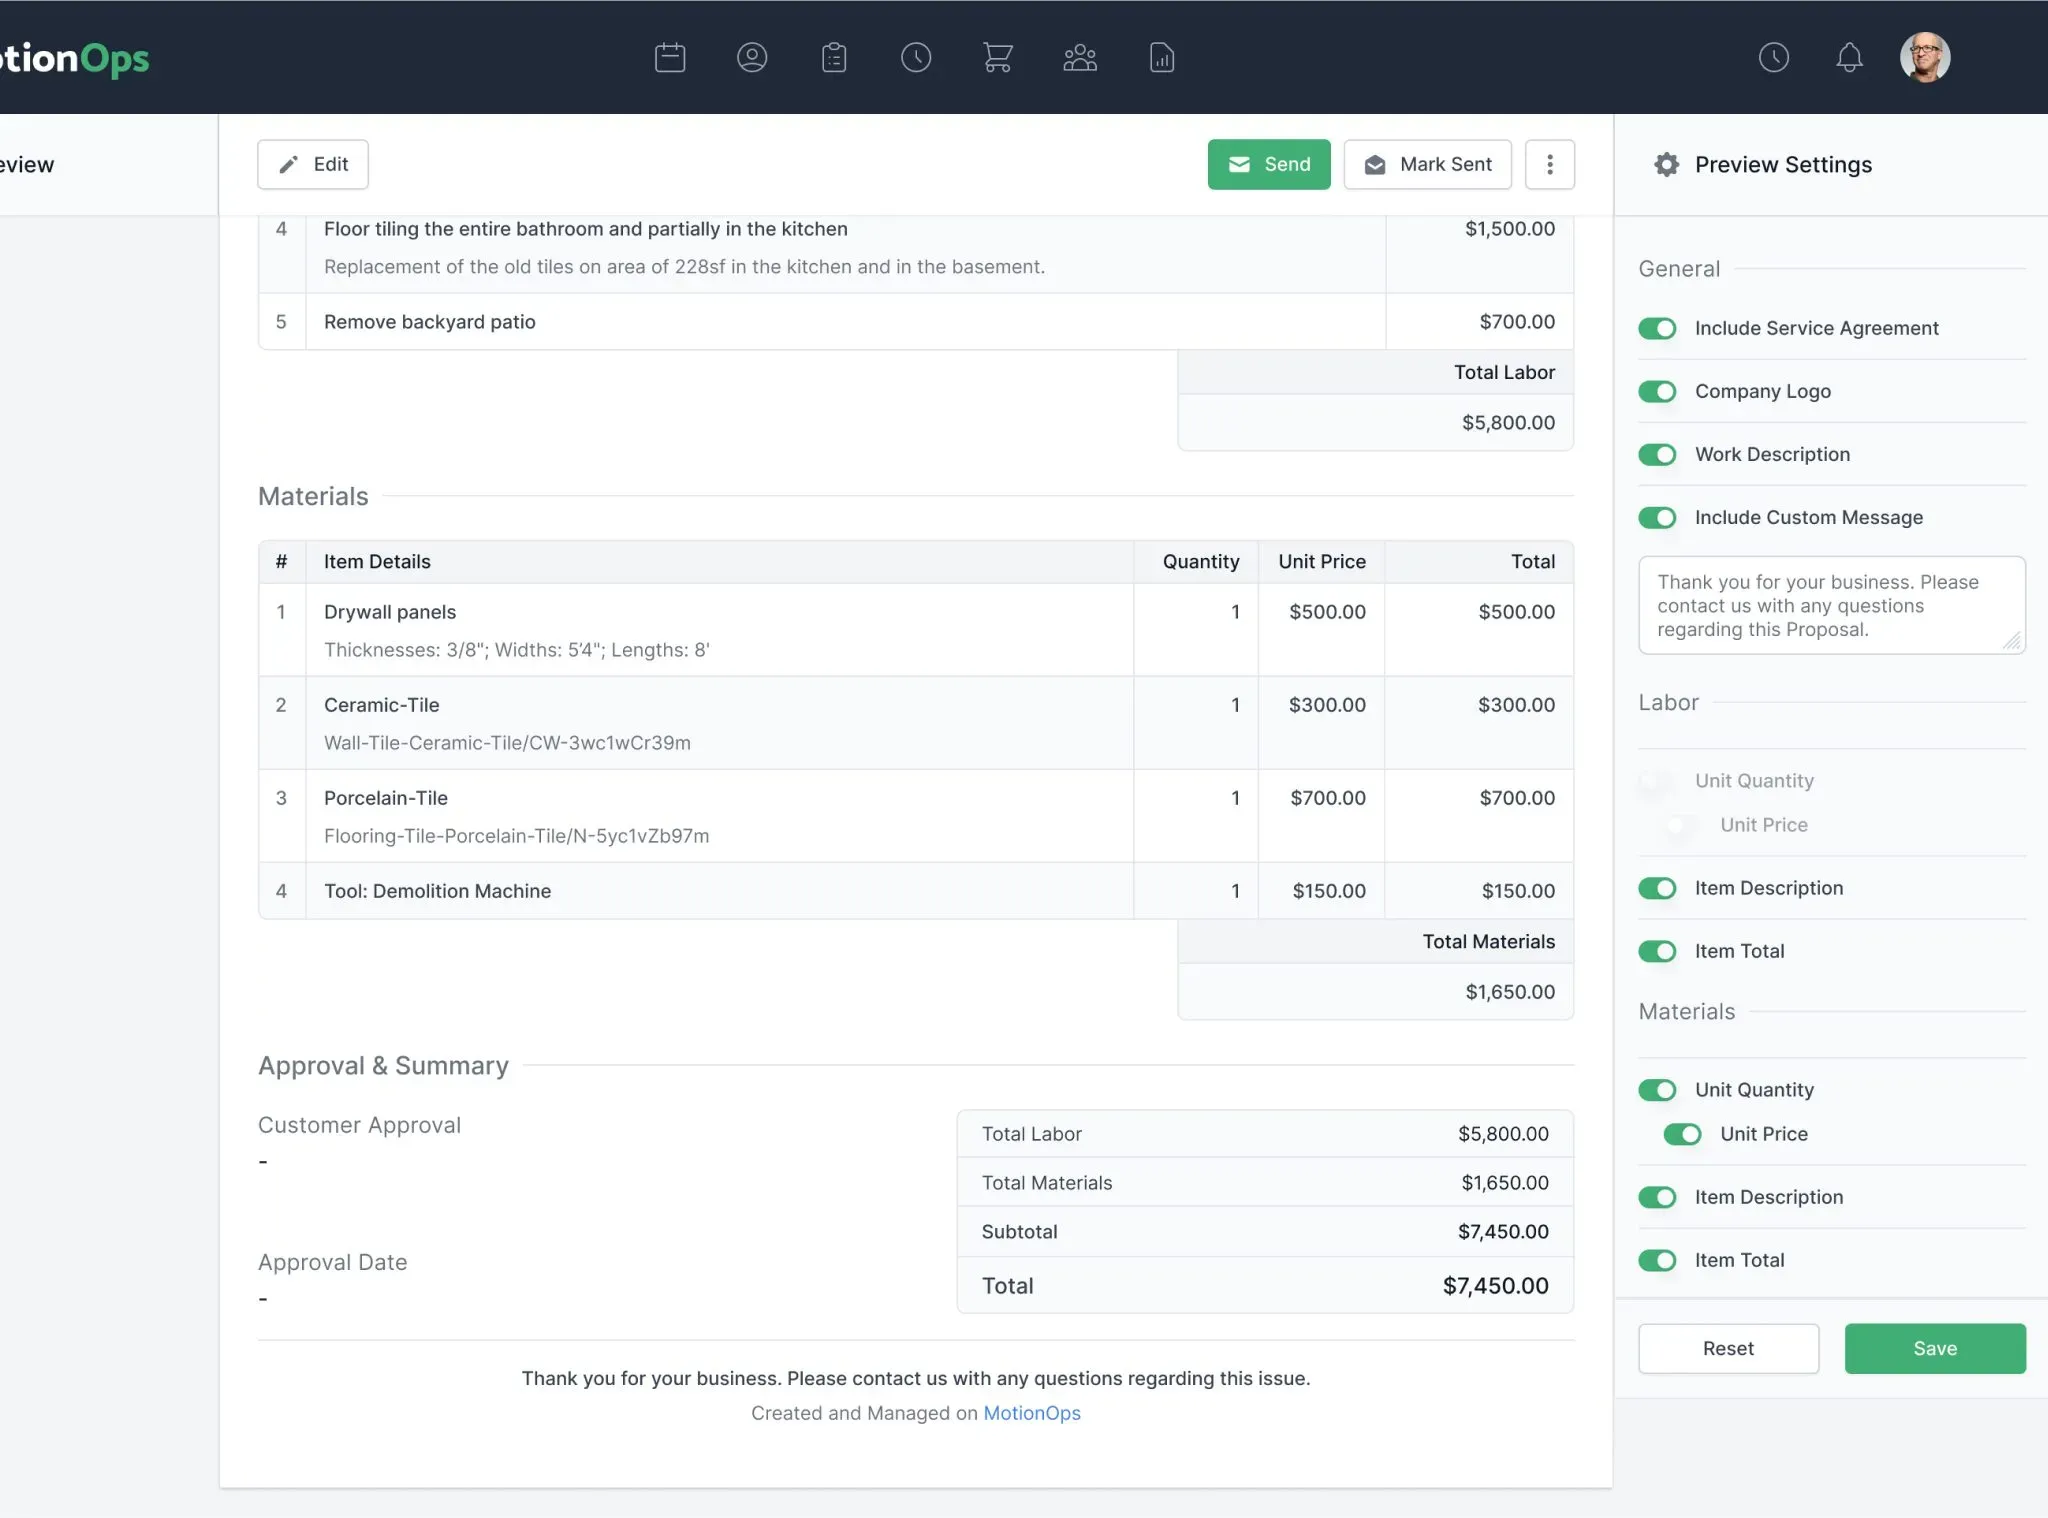The width and height of the screenshot is (2048, 1518).
Task: Click the Approval & Summary heading
Action: [x=383, y=1066]
